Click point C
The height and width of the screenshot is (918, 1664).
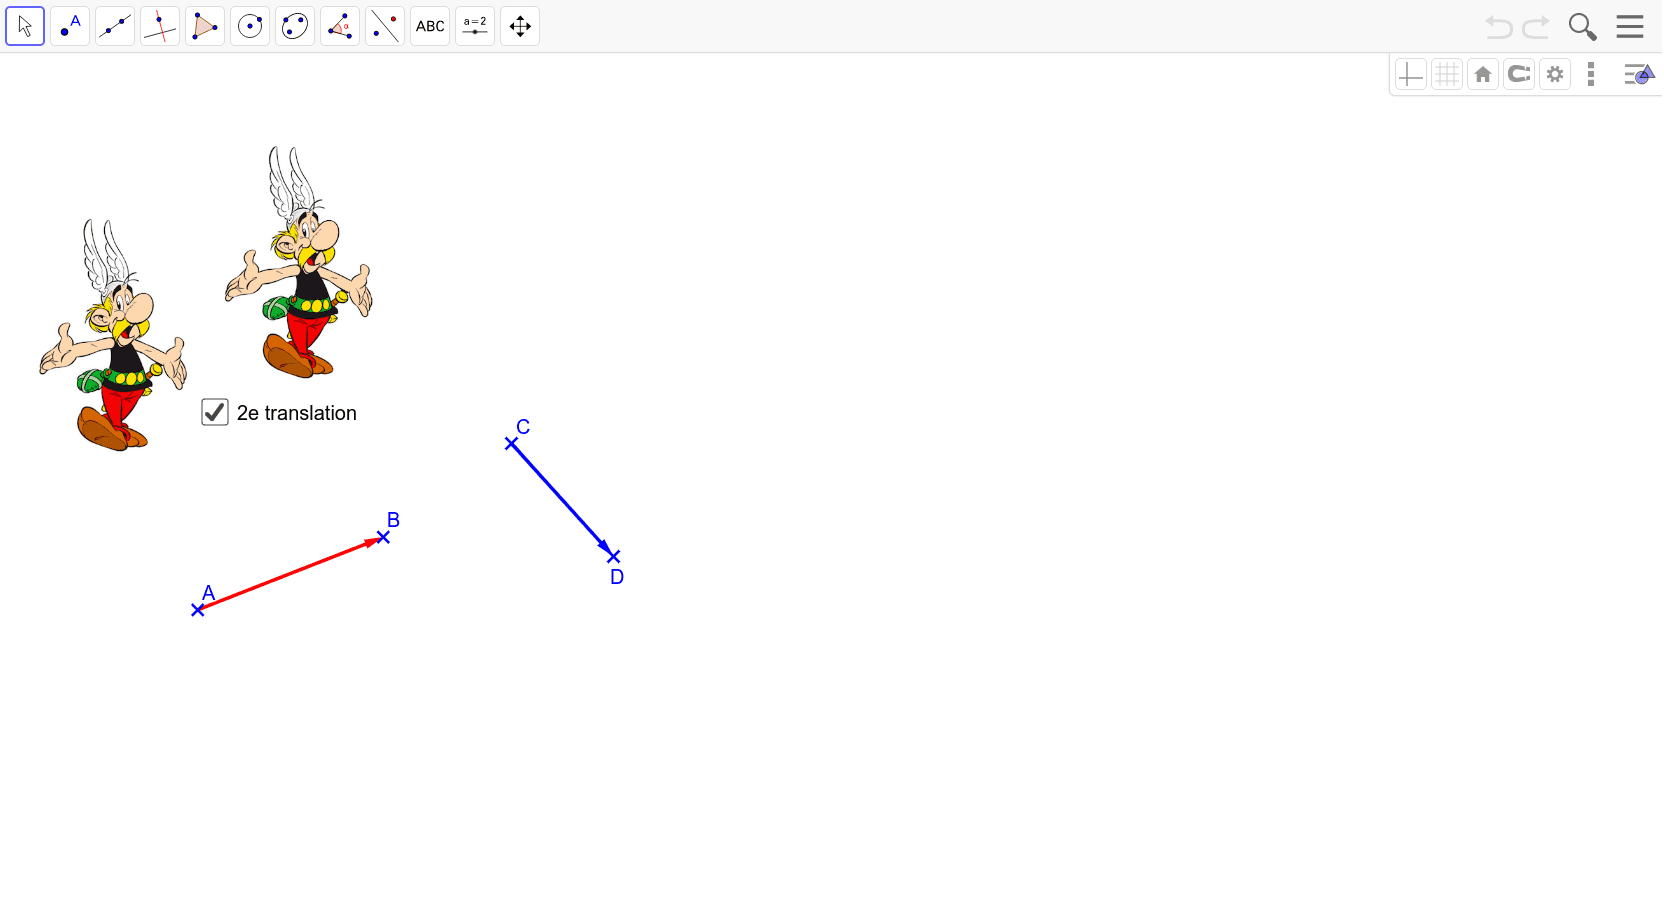click(x=511, y=443)
